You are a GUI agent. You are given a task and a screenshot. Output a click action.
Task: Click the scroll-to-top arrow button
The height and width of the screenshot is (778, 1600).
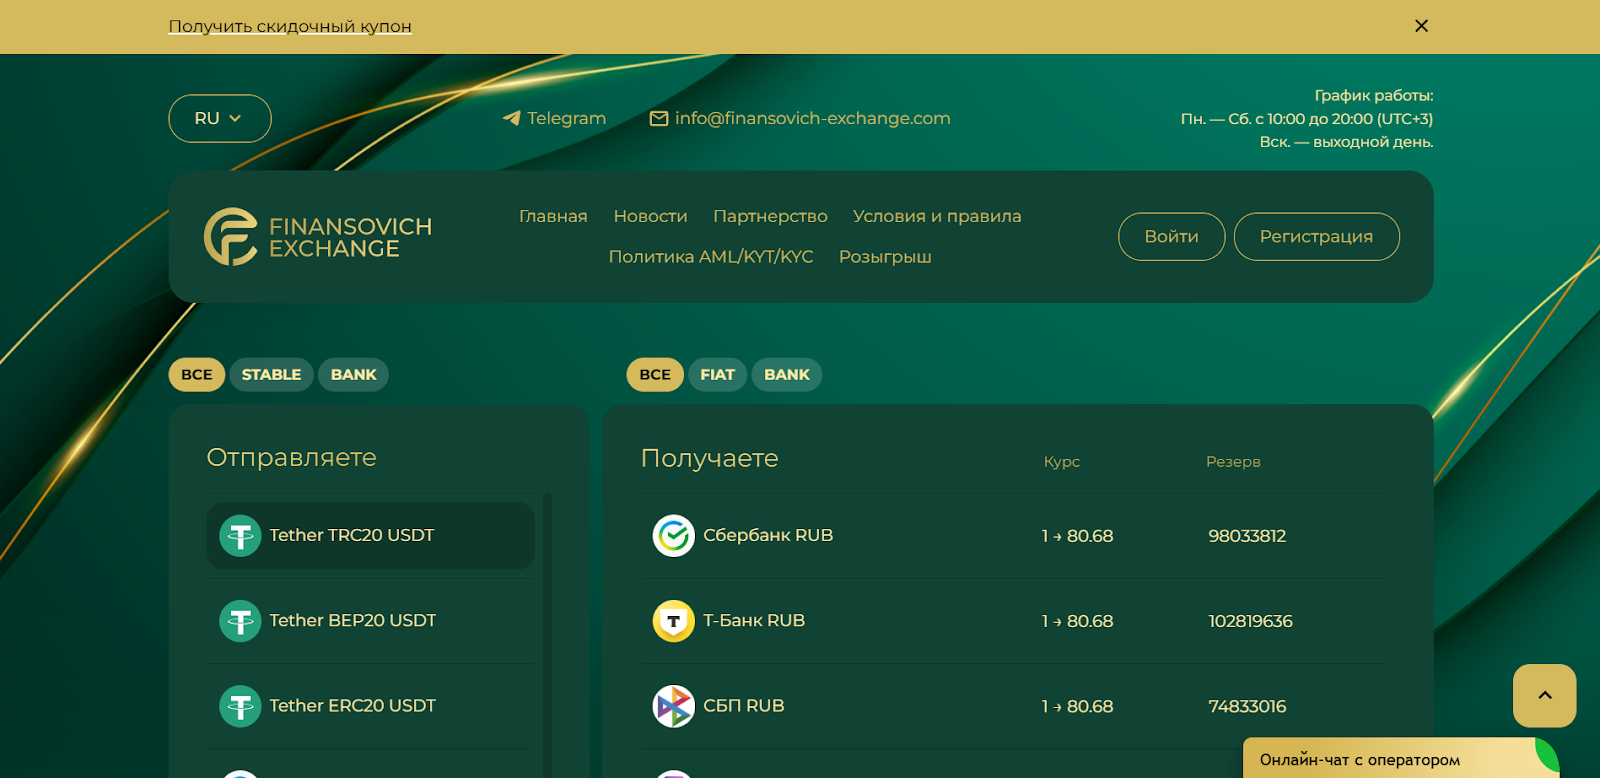(1545, 696)
